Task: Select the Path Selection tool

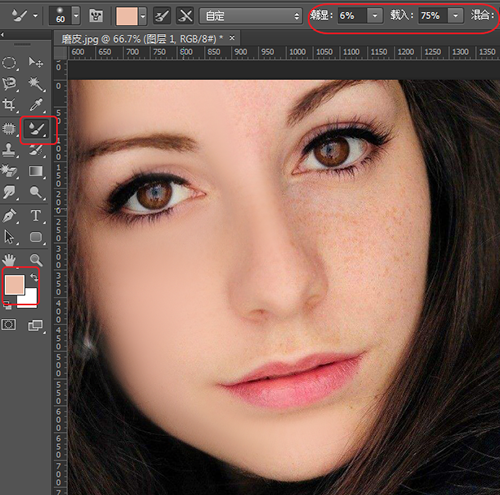Action: [9, 237]
